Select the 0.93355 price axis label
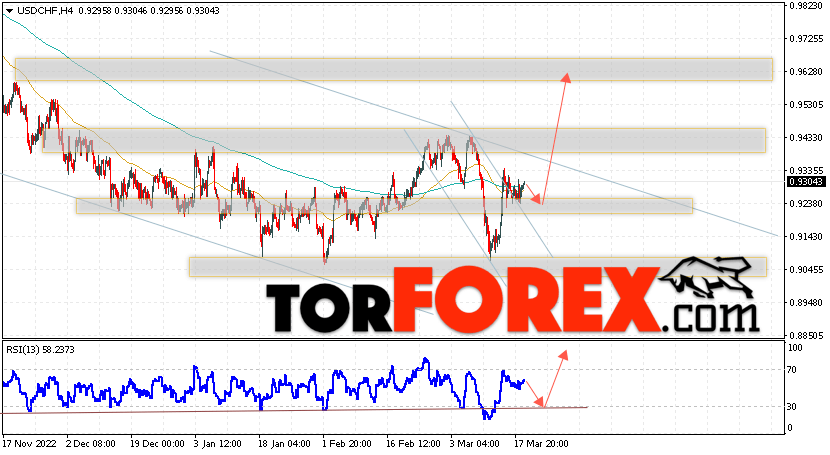 pyautogui.click(x=806, y=170)
